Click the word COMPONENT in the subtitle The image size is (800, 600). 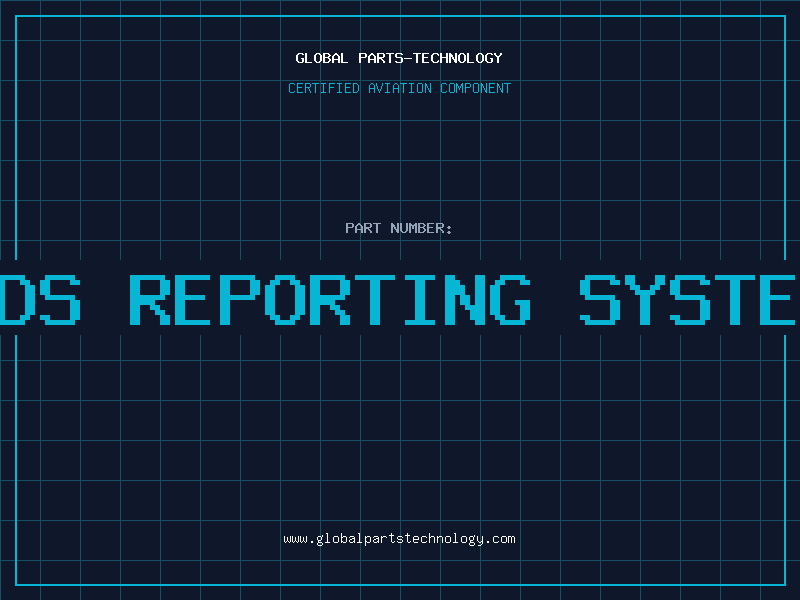pyautogui.click(x=475, y=88)
